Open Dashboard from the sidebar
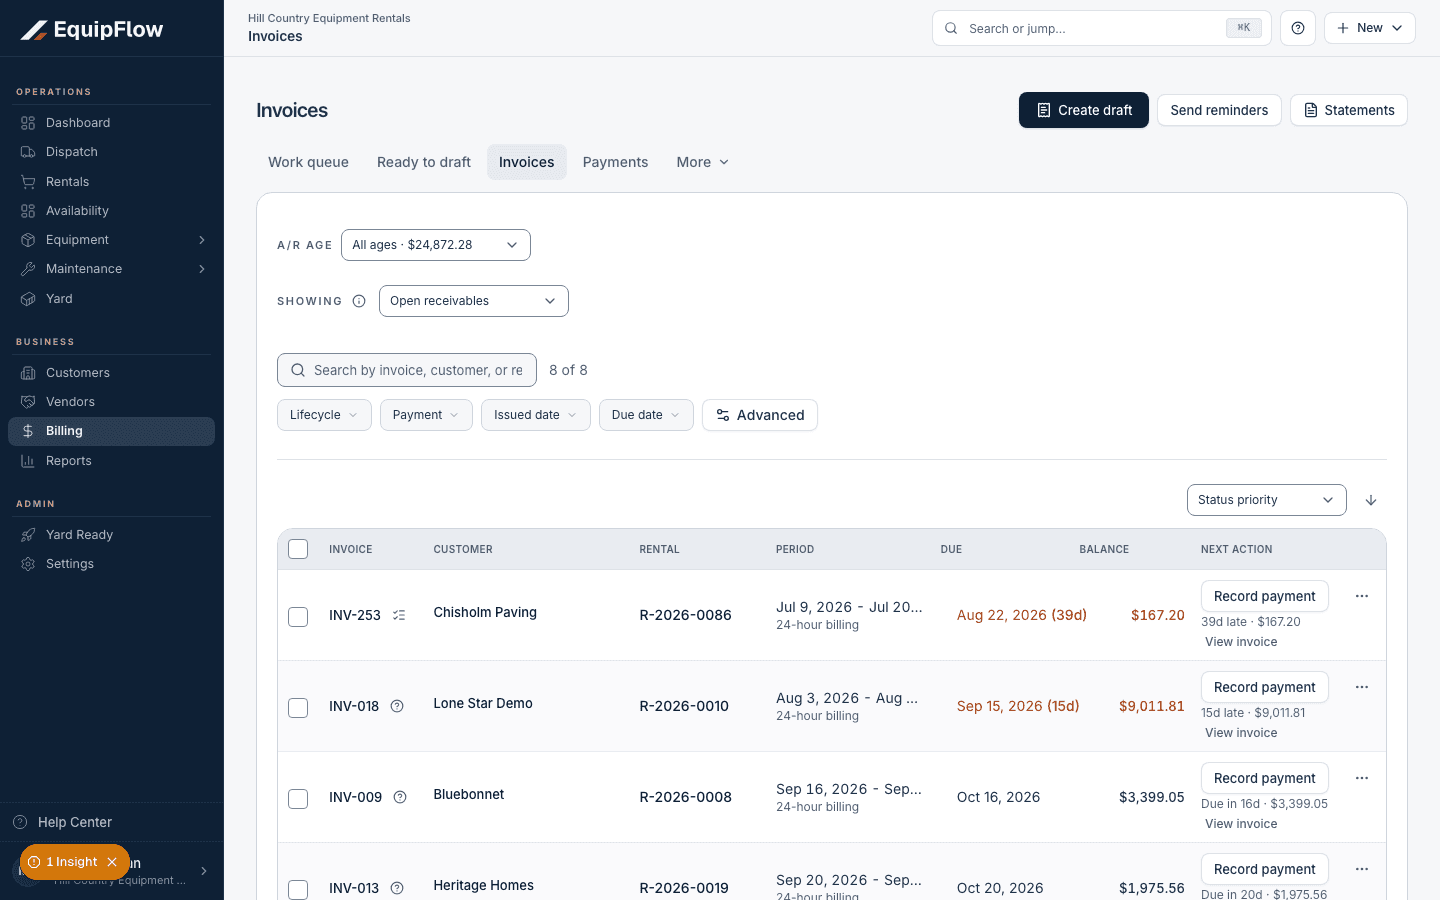This screenshot has height=900, width=1440. click(x=111, y=123)
